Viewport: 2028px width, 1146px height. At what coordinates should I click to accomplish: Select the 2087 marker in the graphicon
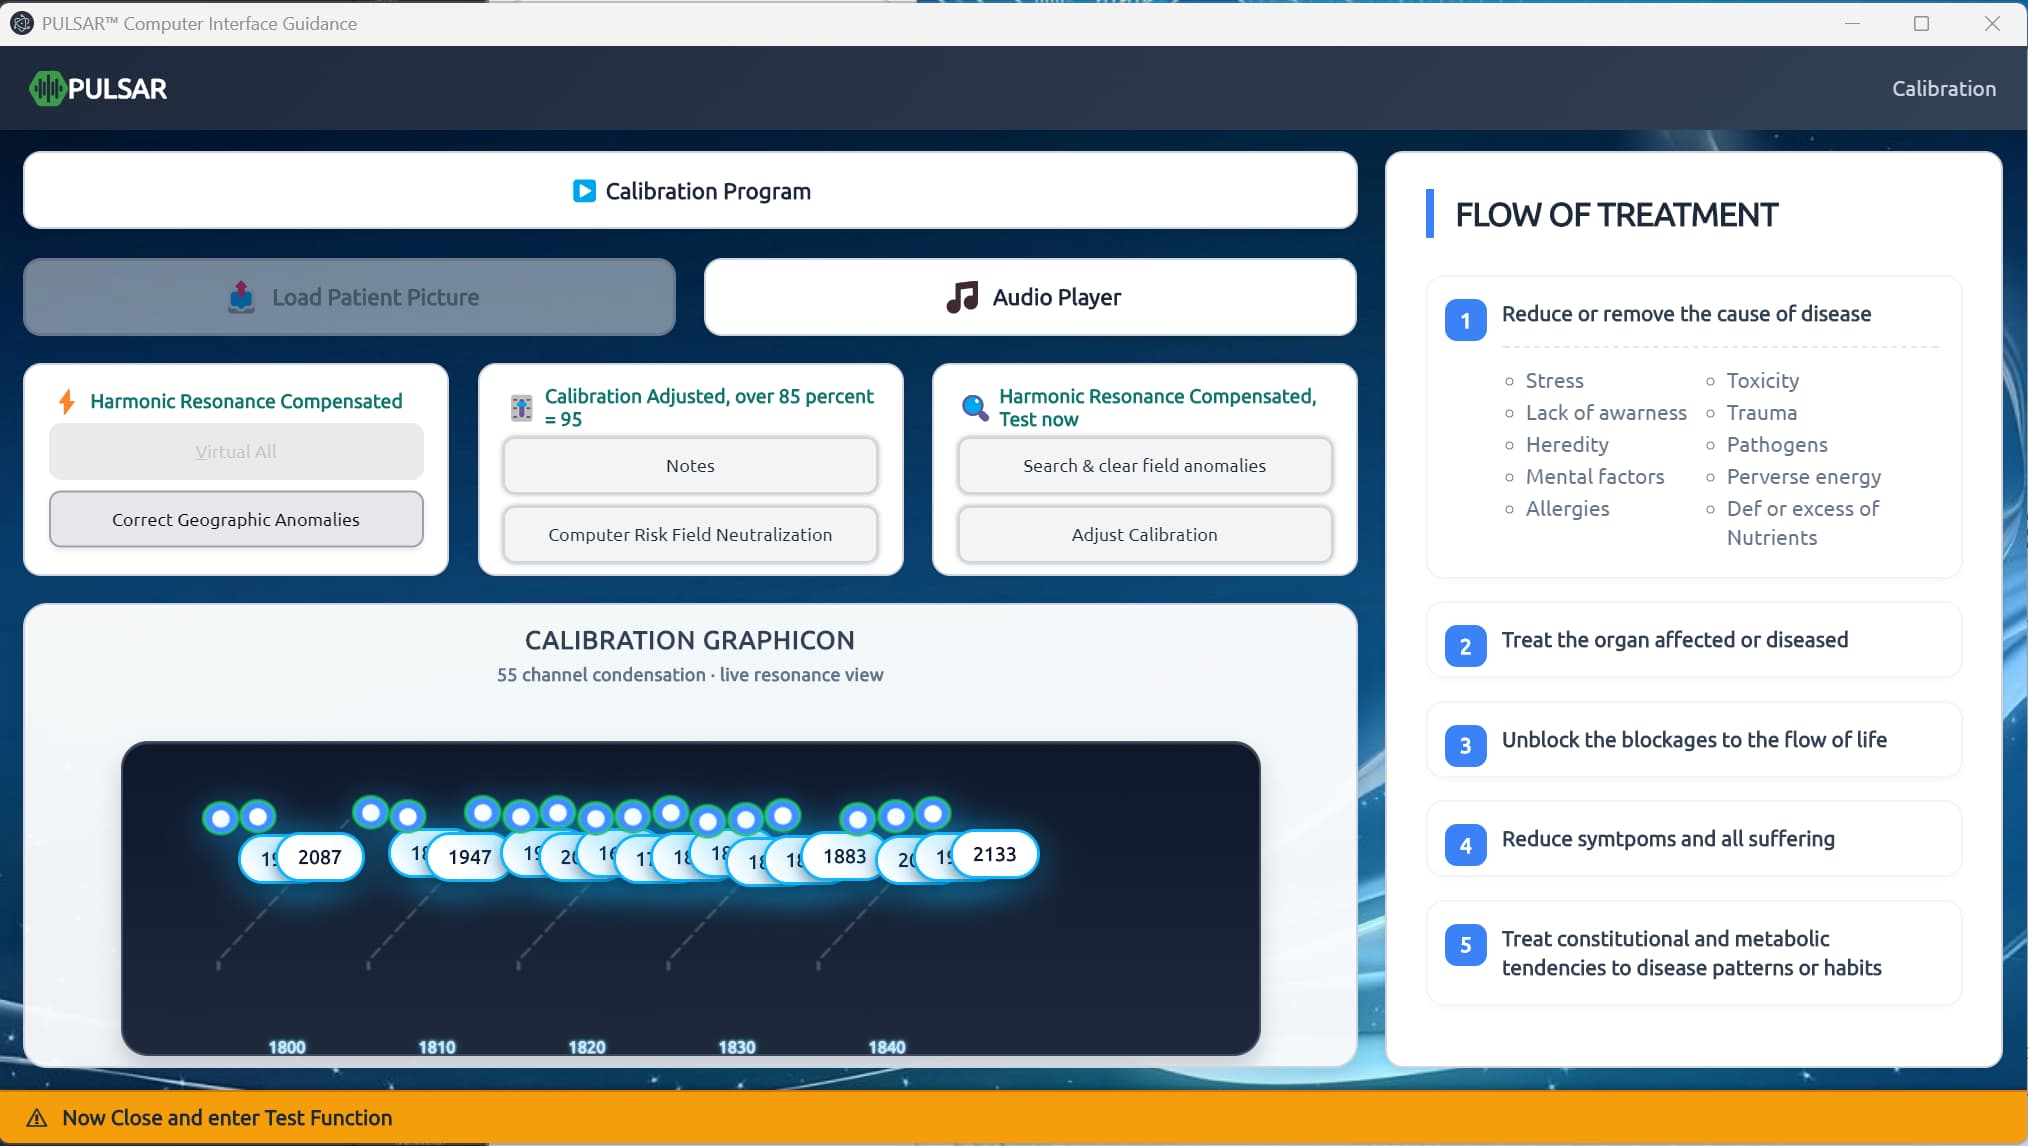[x=319, y=857]
